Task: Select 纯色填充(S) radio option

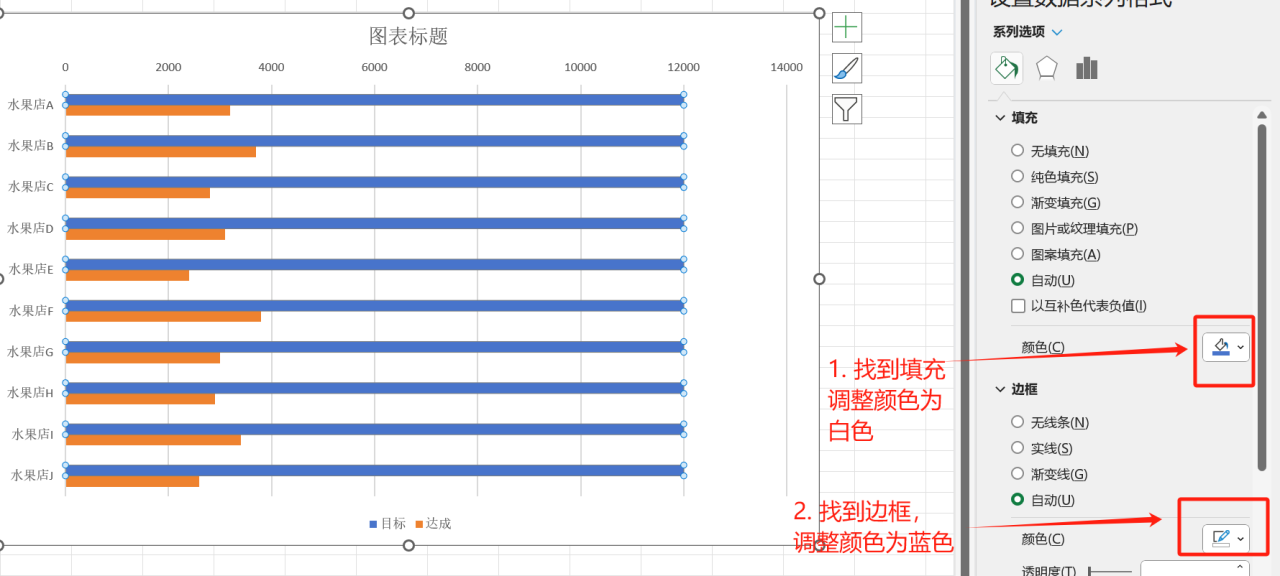Action: [x=1018, y=177]
